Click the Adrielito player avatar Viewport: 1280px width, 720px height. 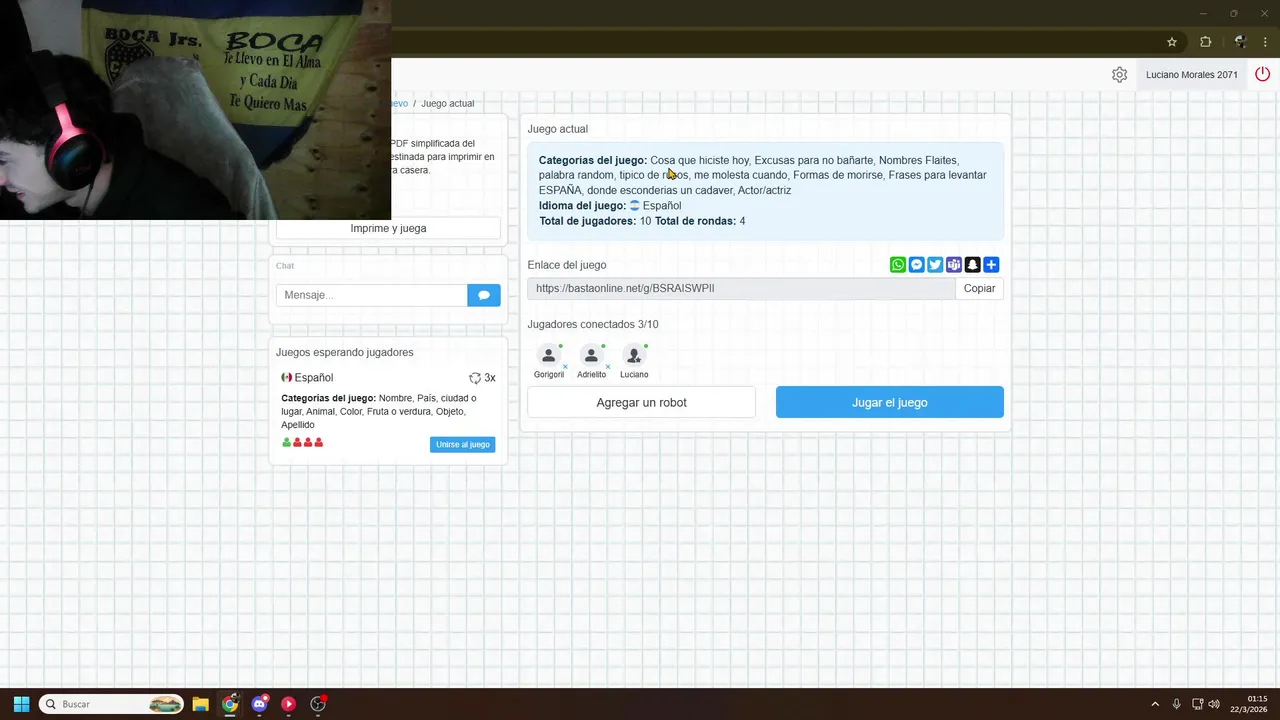tap(591, 355)
